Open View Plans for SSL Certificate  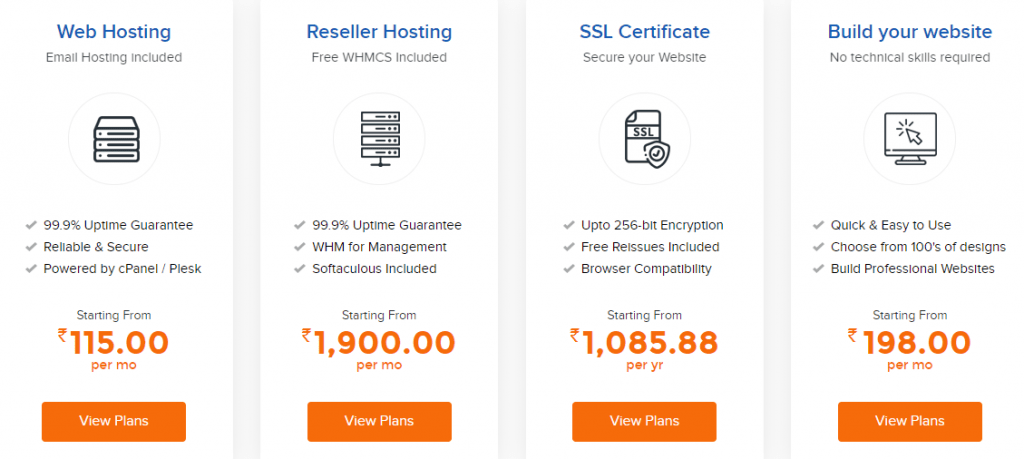tap(645, 421)
